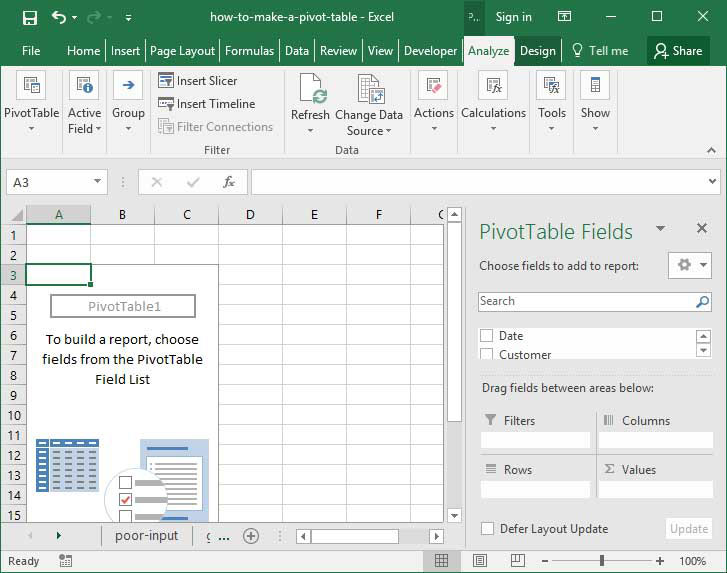727x573 pixels.
Task: Open PivotTable Fields task pane options arrow
Action: point(661,228)
